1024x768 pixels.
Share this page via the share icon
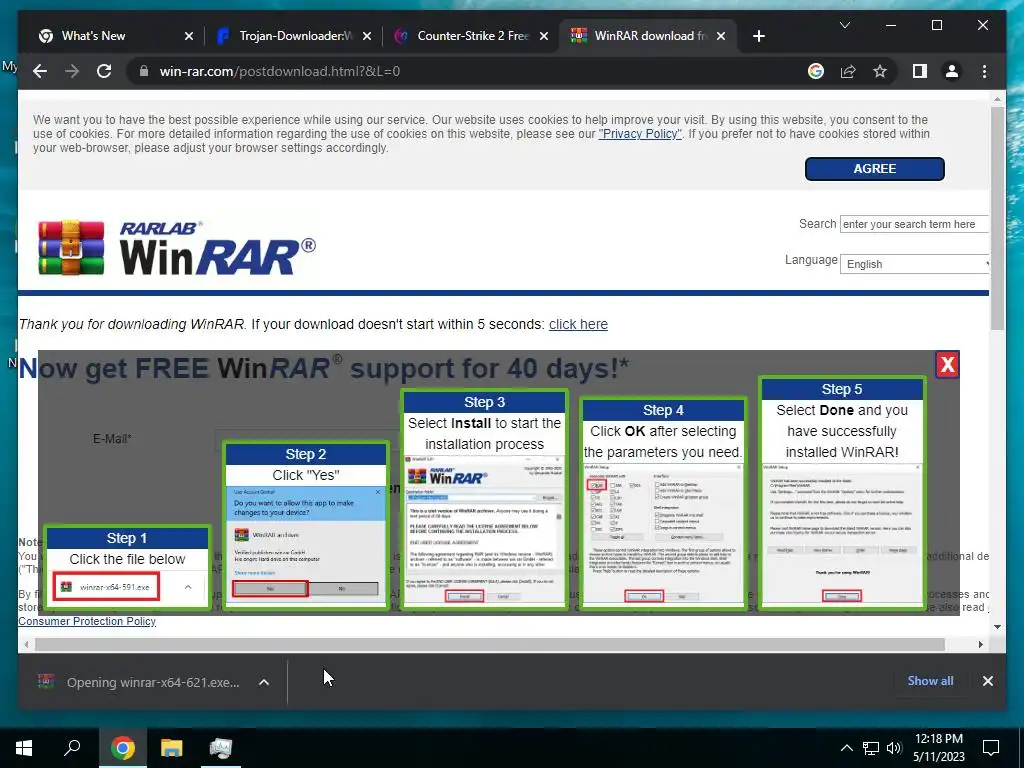848,71
